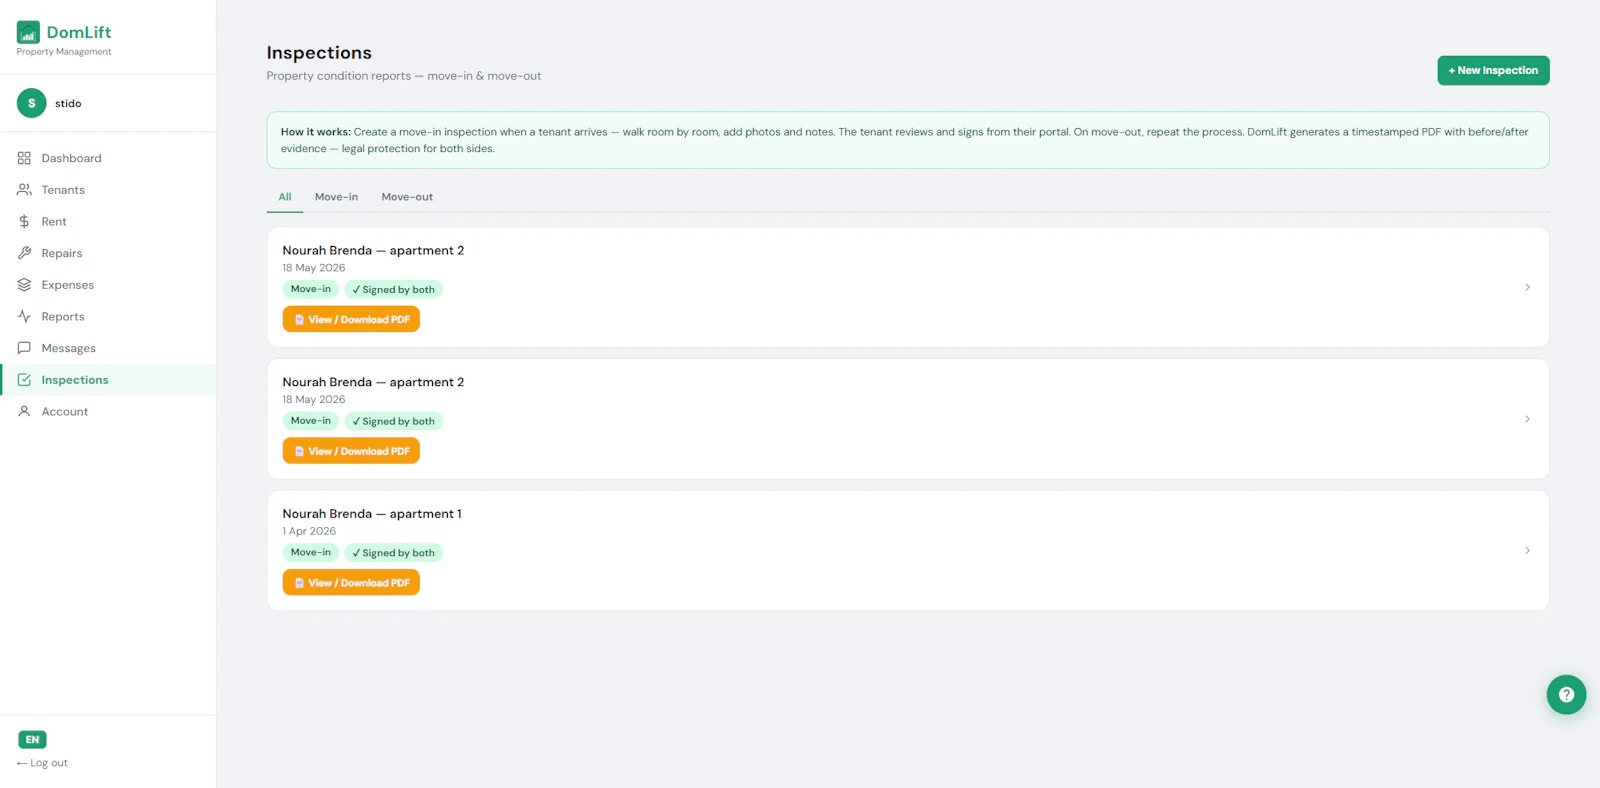Go to the Tenants page

click(108, 190)
